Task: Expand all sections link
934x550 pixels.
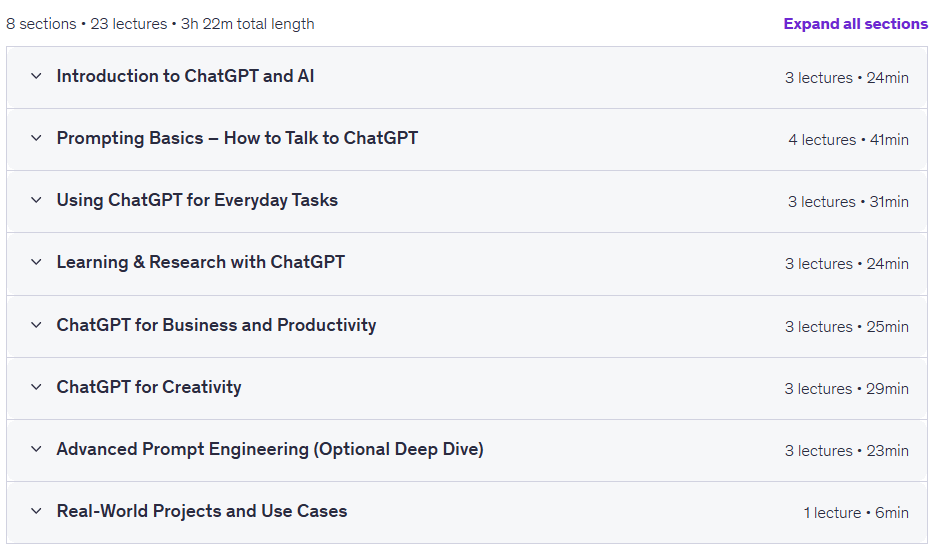Action: click(x=855, y=24)
